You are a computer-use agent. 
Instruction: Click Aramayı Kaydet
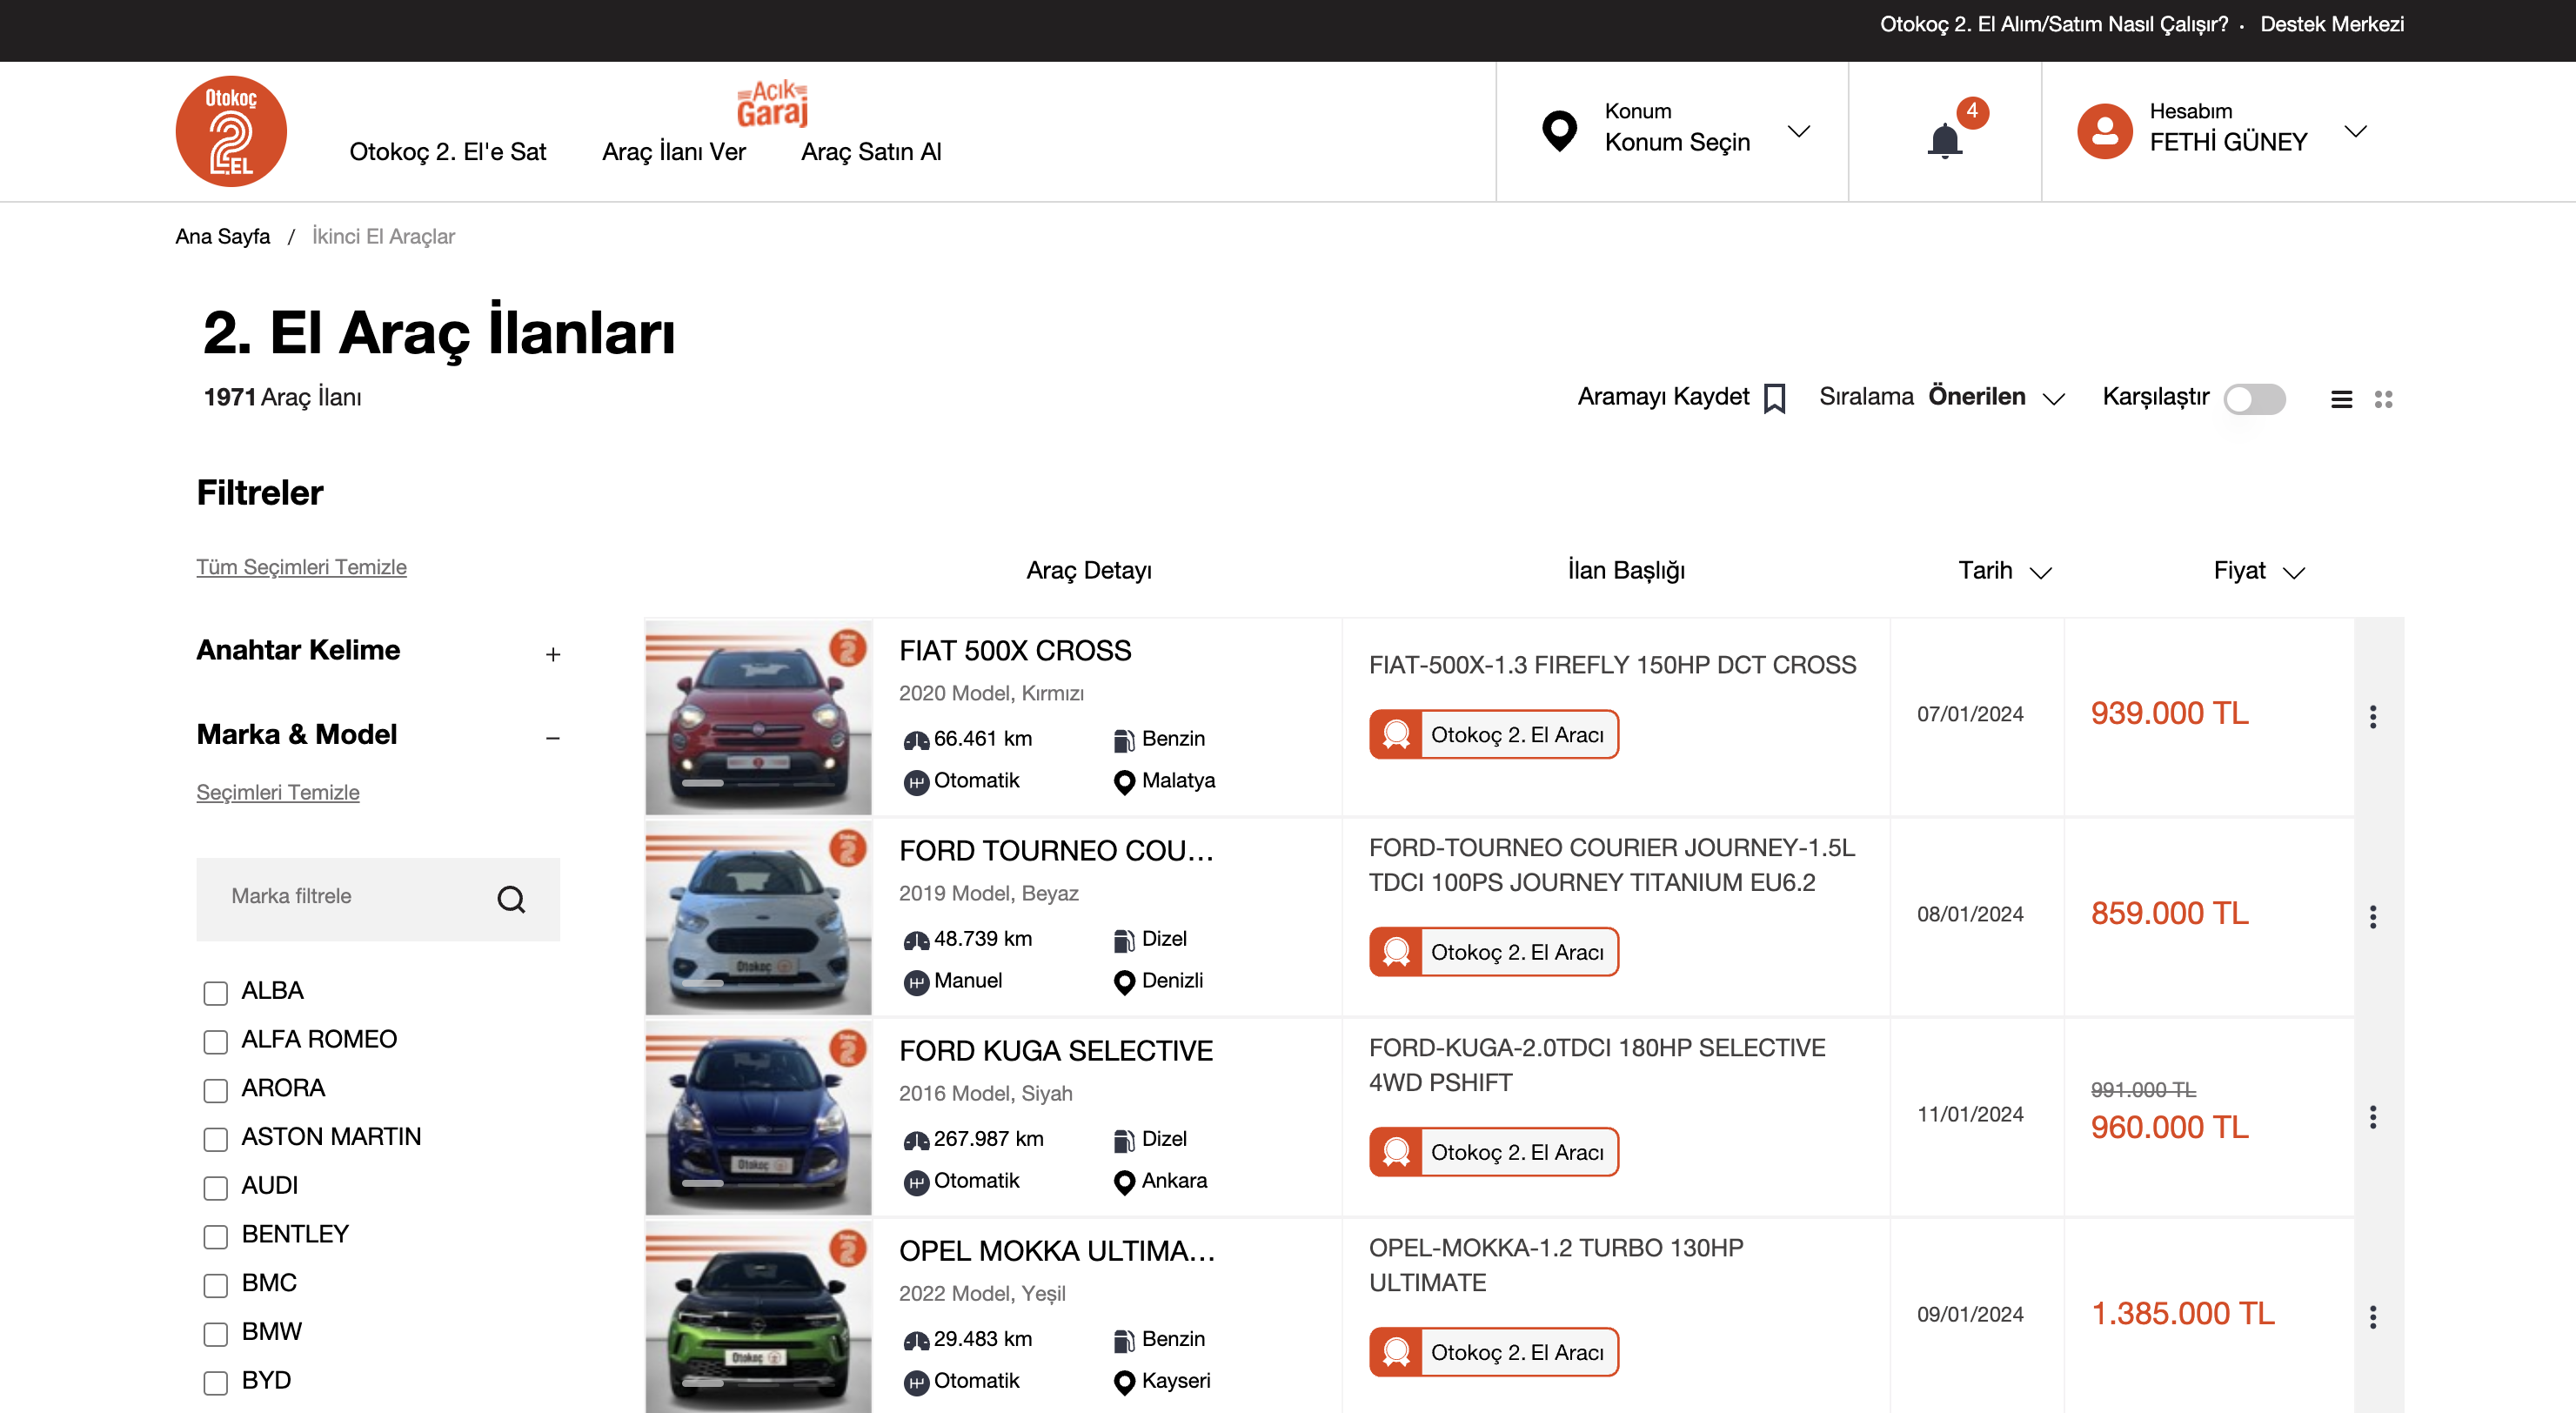[1663, 396]
